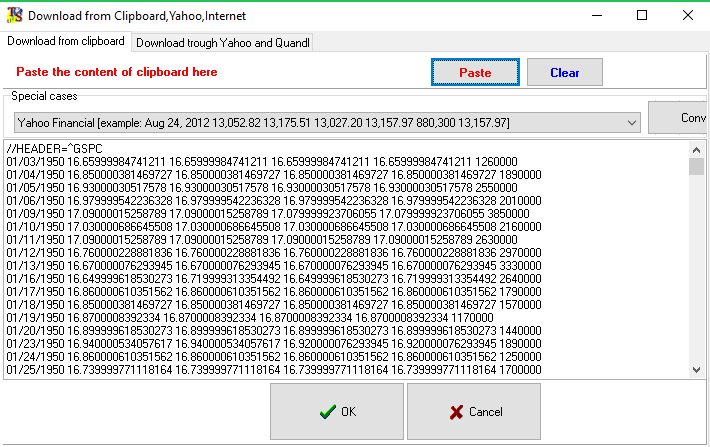Click the 01/25/1950 data row
The image size is (710, 447).
tap(260, 369)
